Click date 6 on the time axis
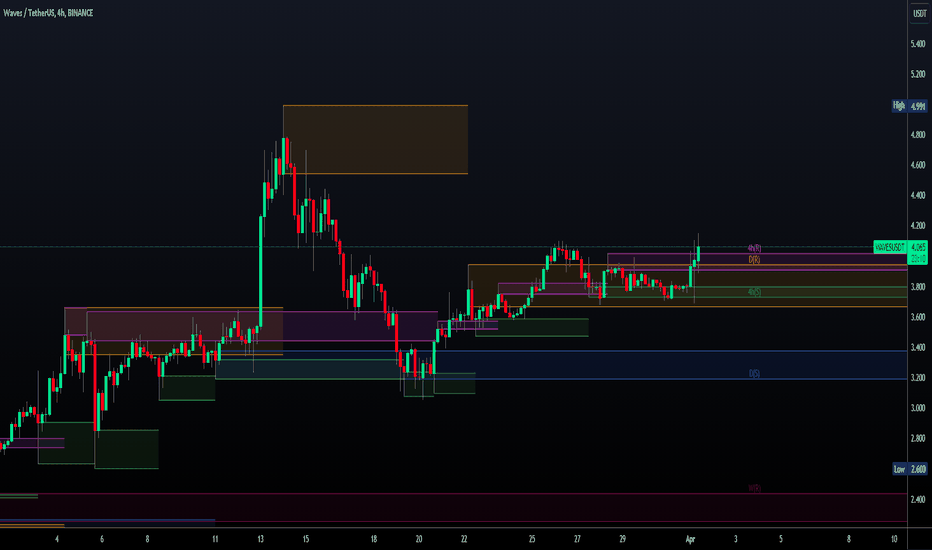This screenshot has height=550, width=932. point(102,539)
